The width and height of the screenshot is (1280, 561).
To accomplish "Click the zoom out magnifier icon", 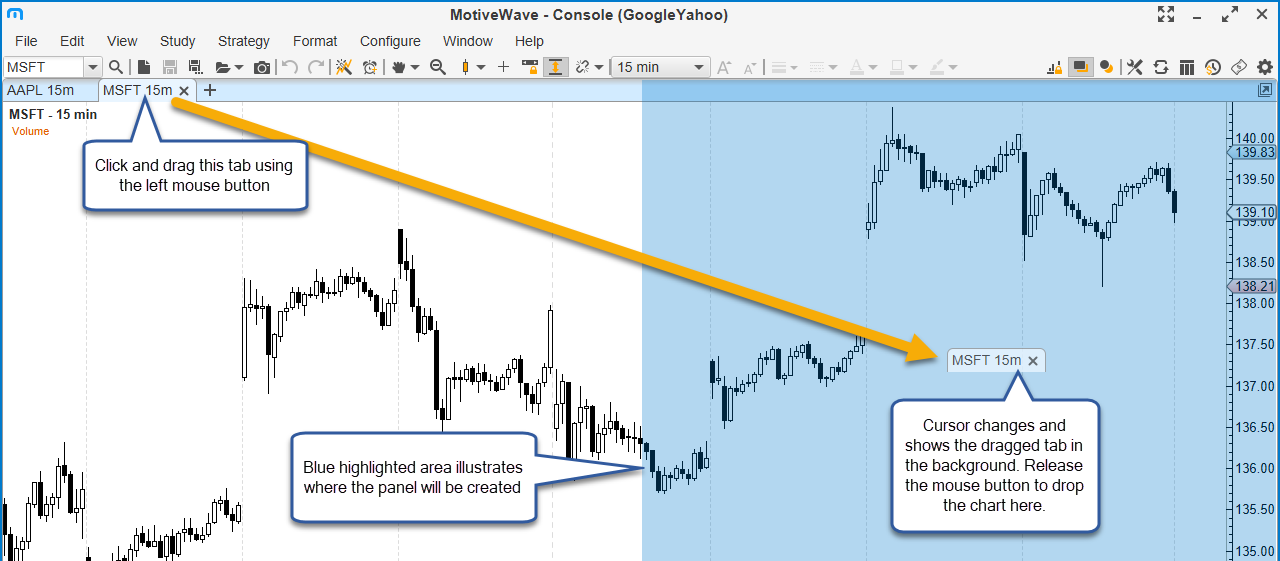I will click(x=437, y=67).
